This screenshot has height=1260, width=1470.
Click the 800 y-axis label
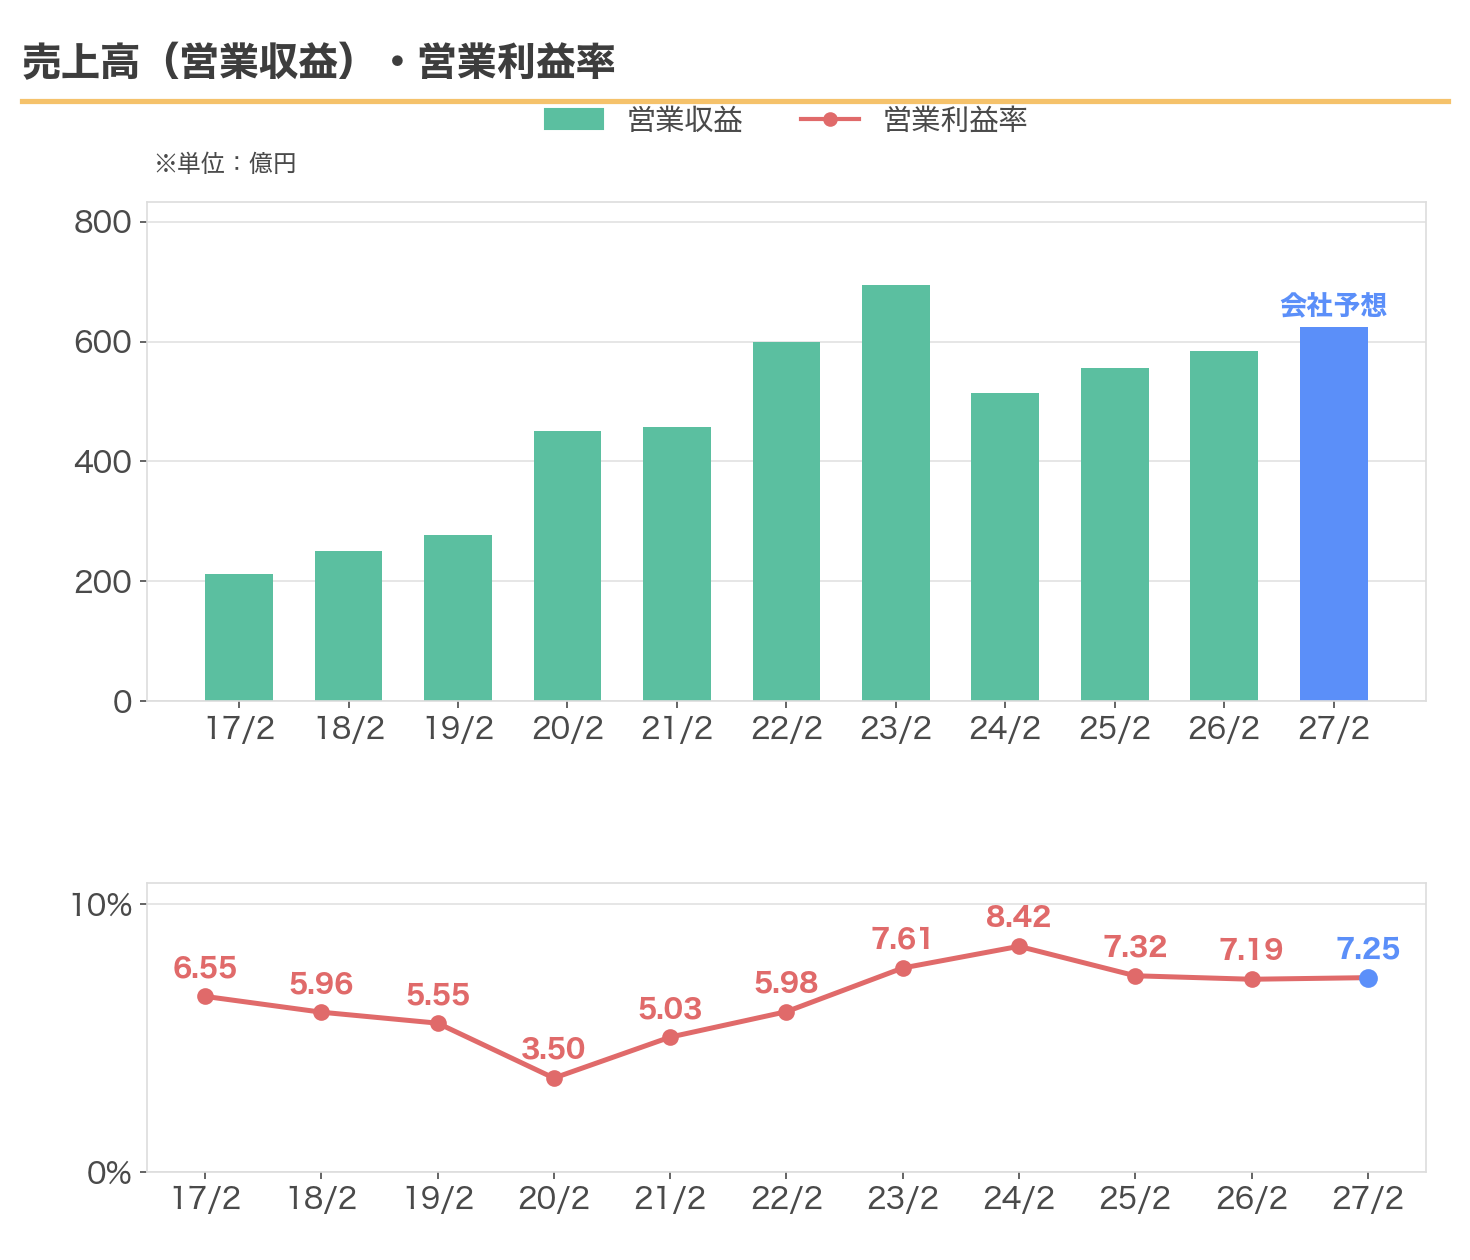pyautogui.click(x=103, y=222)
